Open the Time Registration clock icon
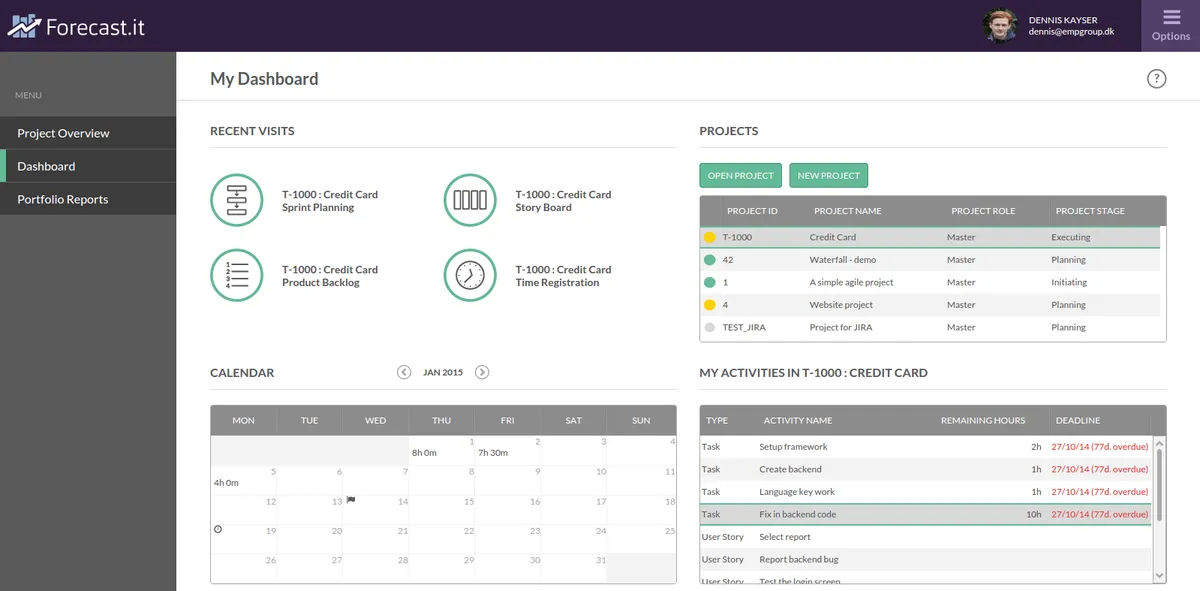The height and width of the screenshot is (591, 1200). point(469,275)
